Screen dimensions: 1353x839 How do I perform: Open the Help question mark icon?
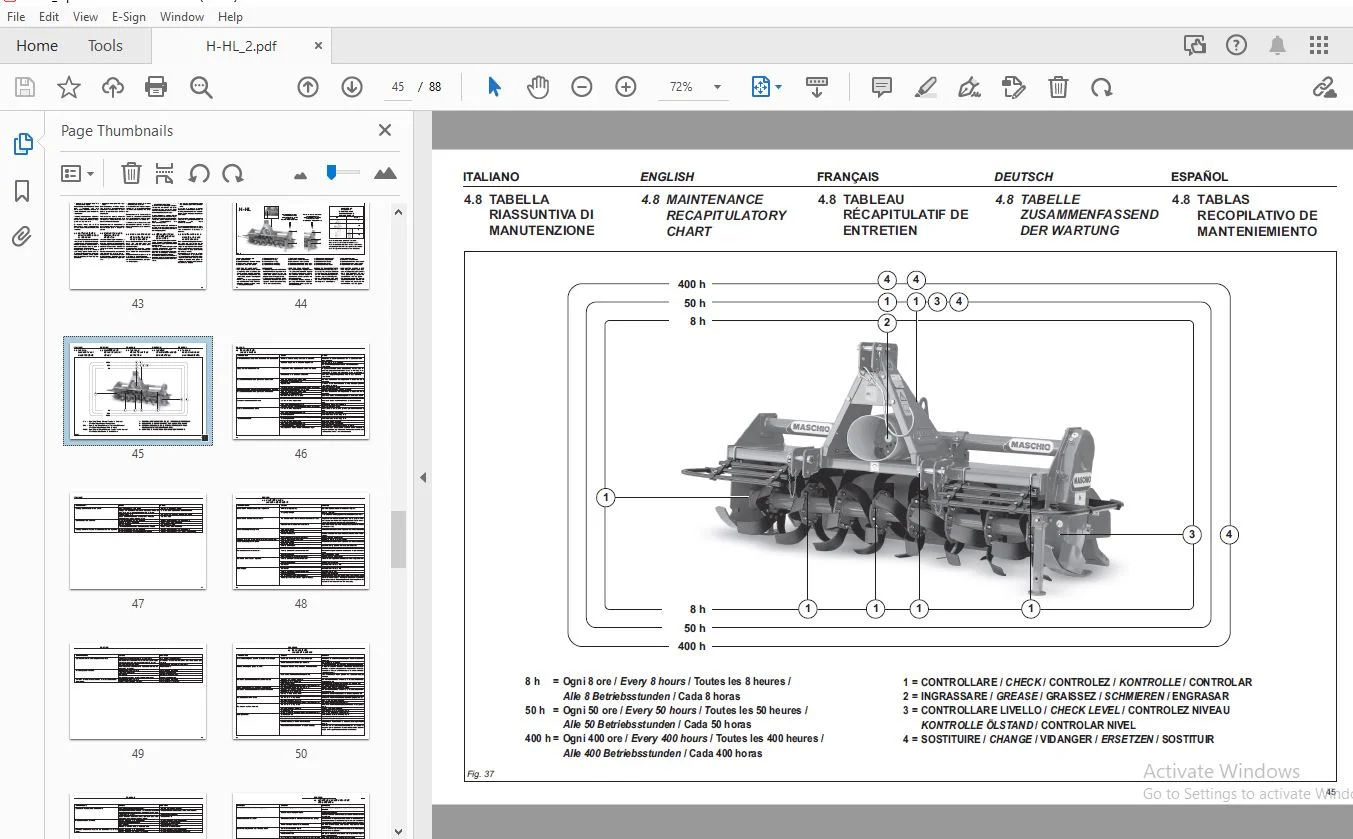tap(1236, 45)
